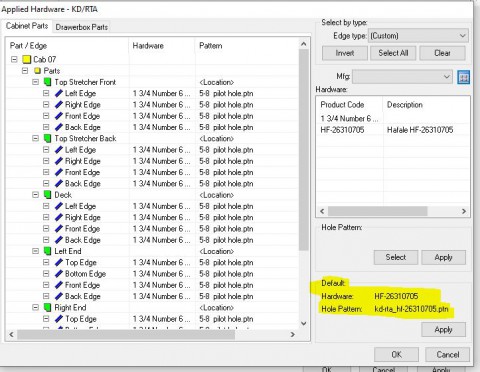Click the Select All button
Viewport: 480px width, 372px height.
click(393, 53)
